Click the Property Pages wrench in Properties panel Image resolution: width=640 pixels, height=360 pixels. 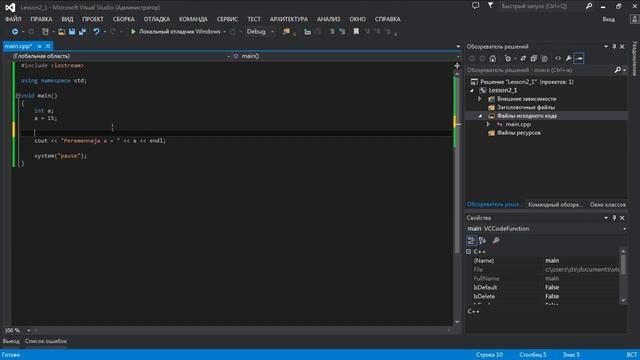pos(496,240)
